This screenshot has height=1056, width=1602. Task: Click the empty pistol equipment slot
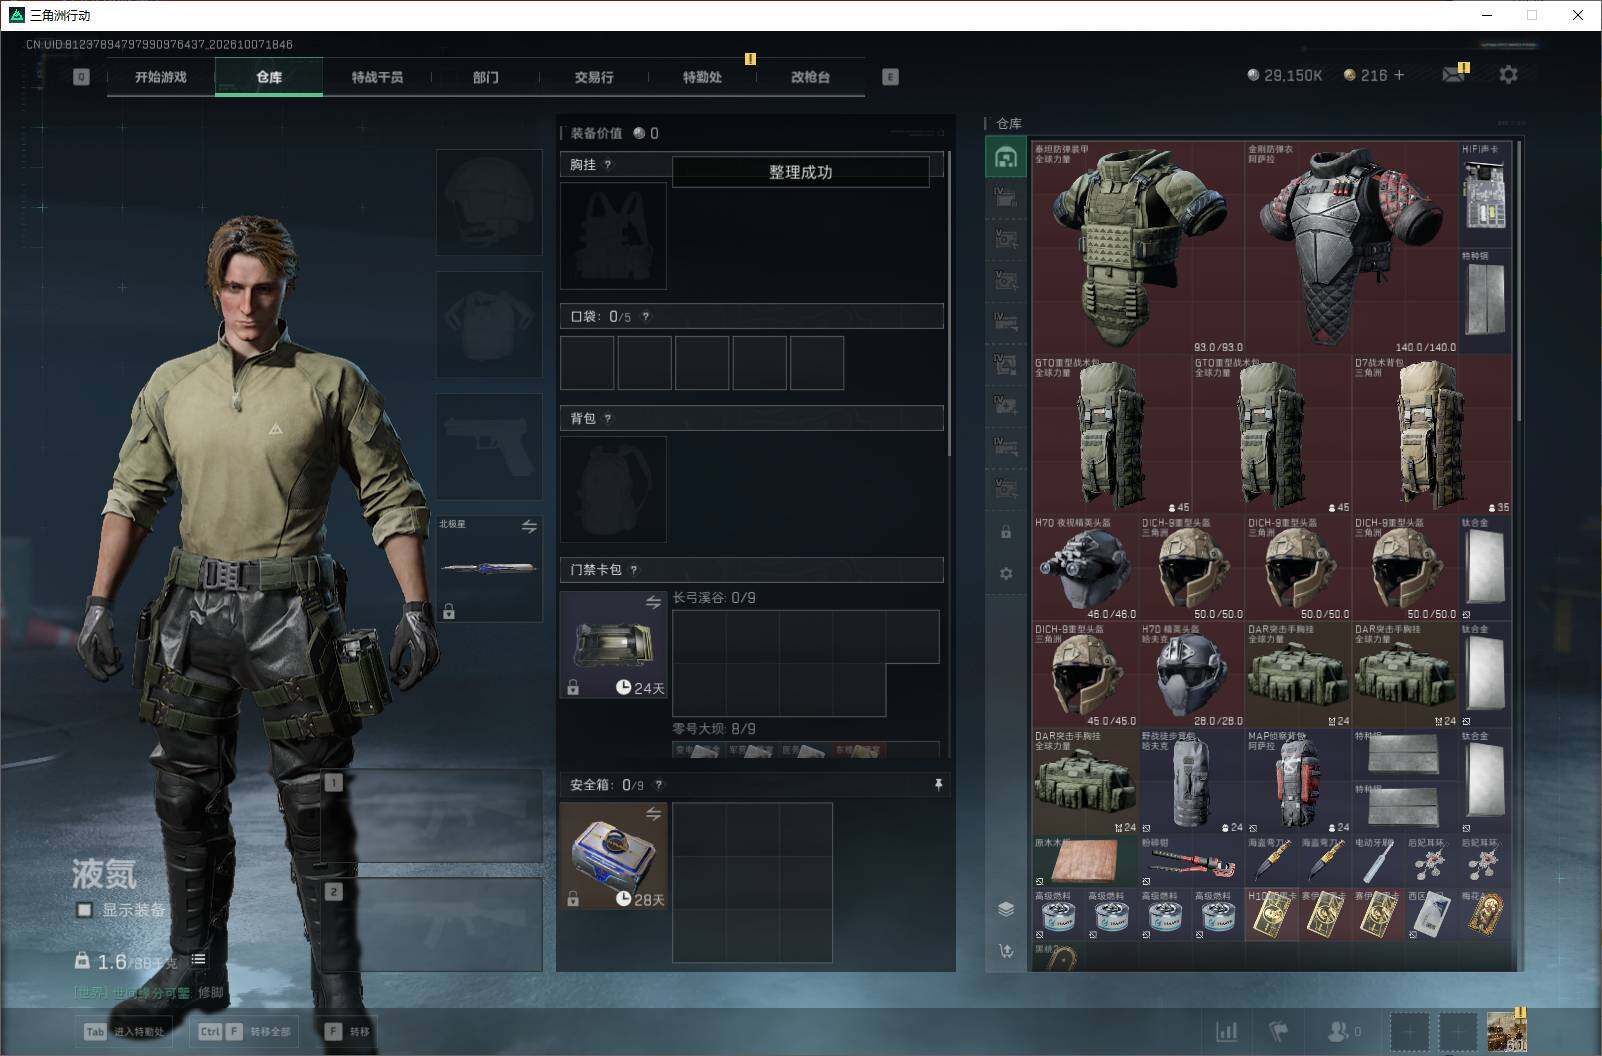[x=489, y=446]
